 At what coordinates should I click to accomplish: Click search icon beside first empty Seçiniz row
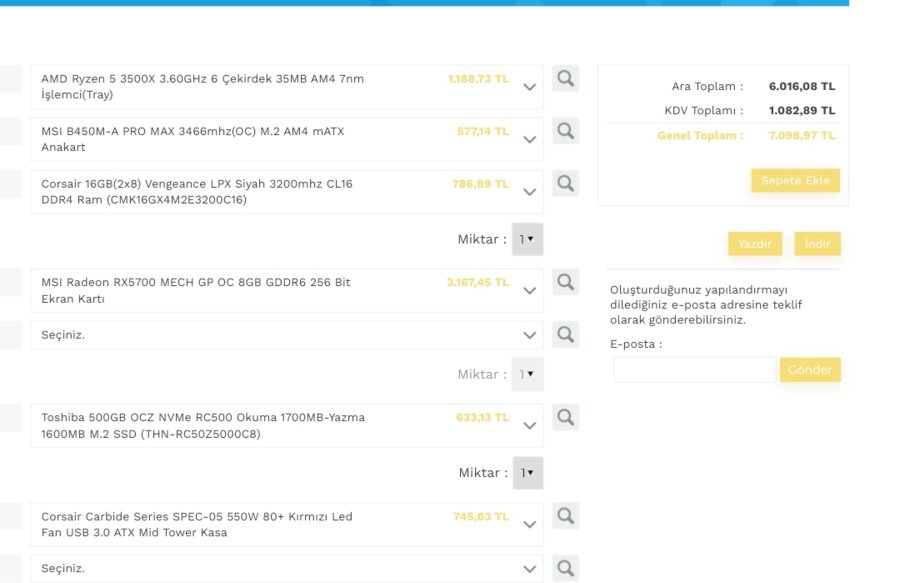[565, 335]
